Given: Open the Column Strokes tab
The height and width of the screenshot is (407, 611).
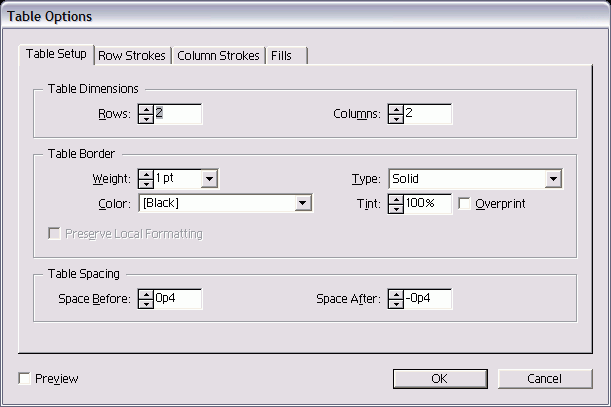Looking at the screenshot, I should coord(218,56).
